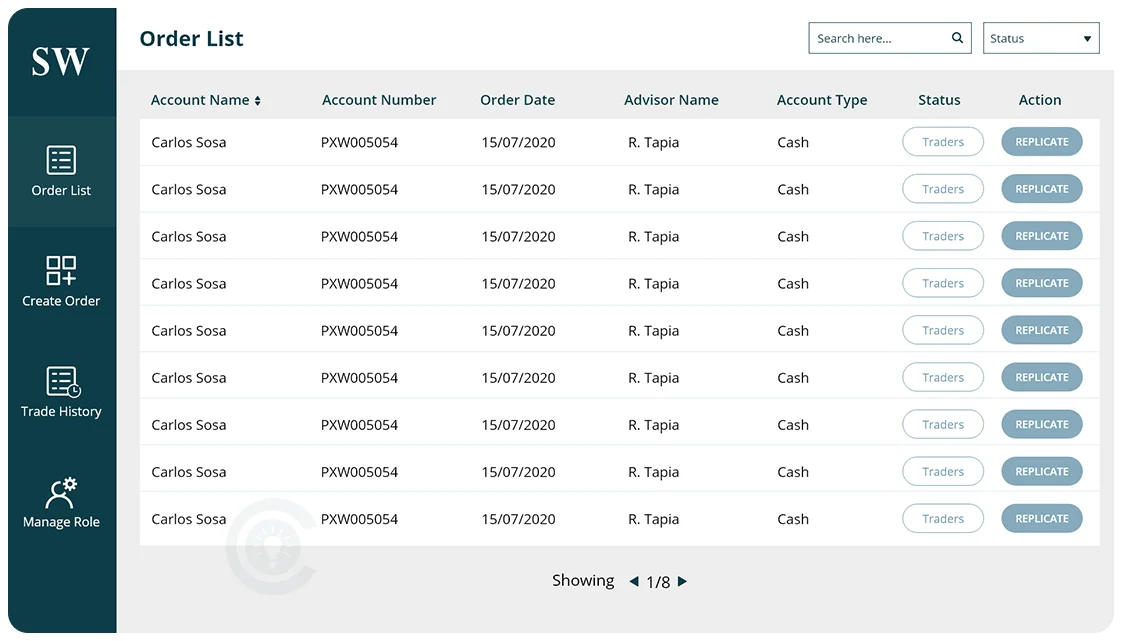
Task: Click Traders status in fifth row
Action: pyautogui.click(x=942, y=331)
